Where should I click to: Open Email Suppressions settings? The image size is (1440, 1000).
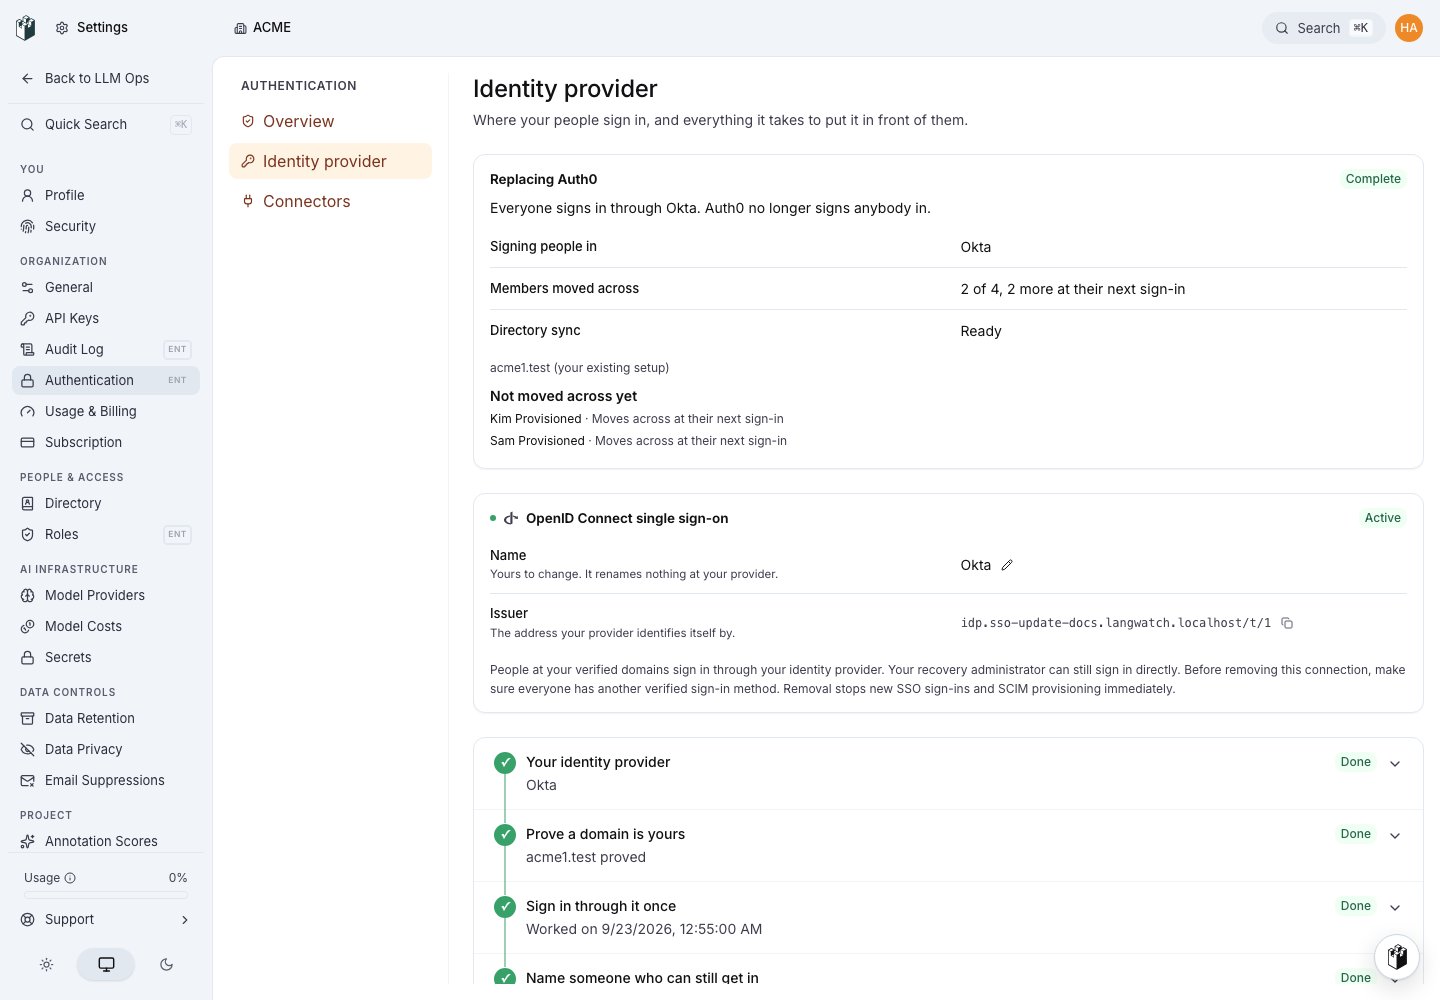(x=106, y=780)
